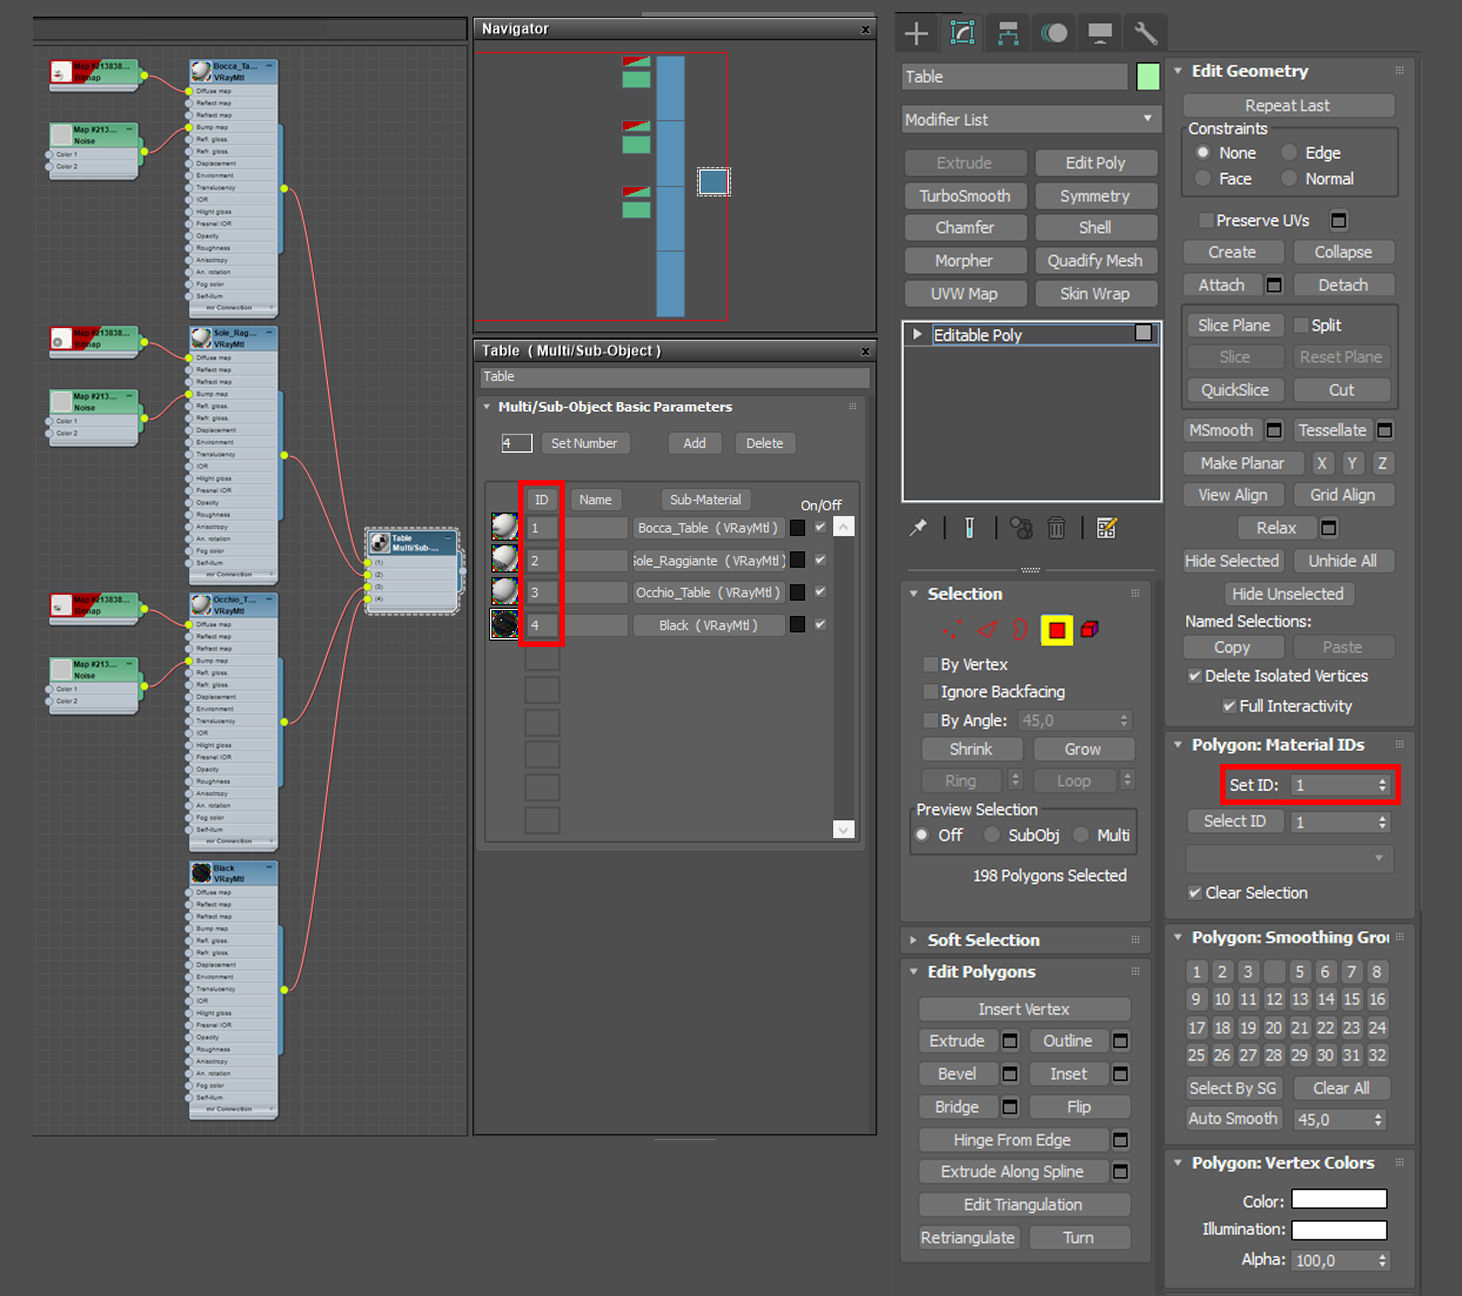Click the Set Number button
The image size is (1462, 1296).
point(584,443)
